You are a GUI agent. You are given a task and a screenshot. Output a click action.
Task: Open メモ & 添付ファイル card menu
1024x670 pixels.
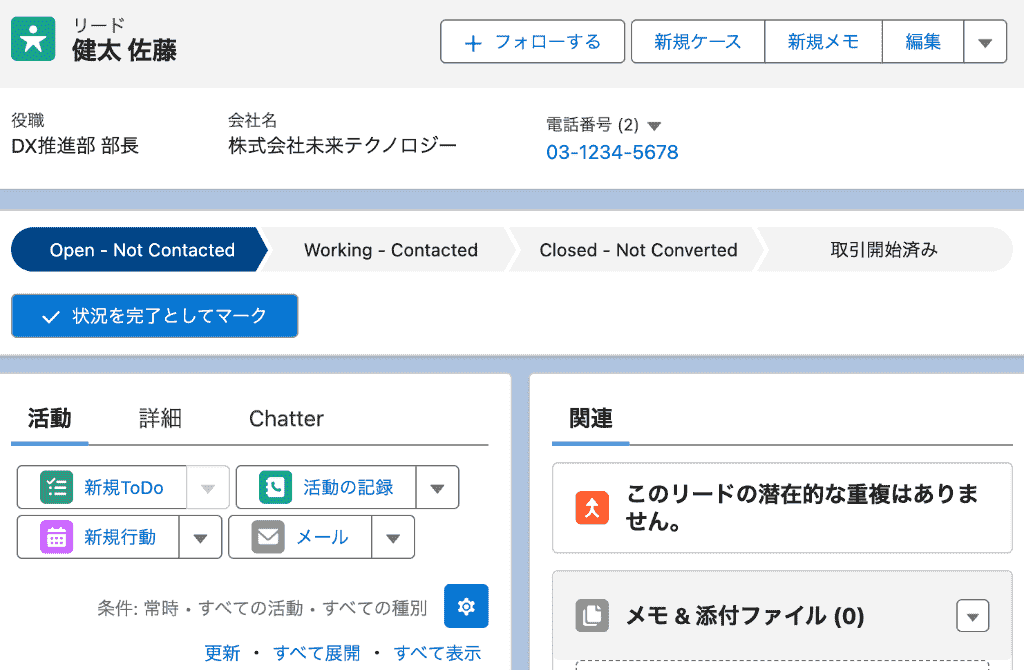(972, 616)
